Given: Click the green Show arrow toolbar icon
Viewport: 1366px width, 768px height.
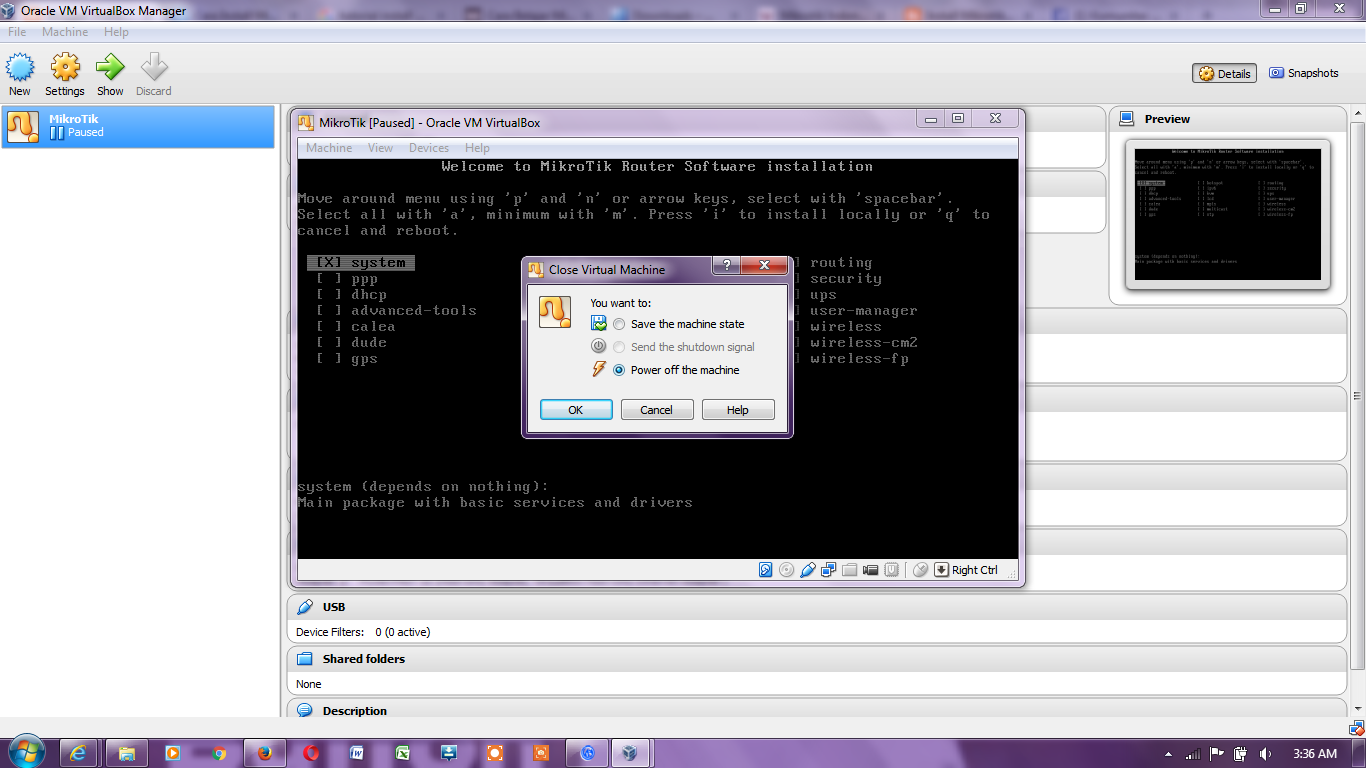Looking at the screenshot, I should (x=110, y=75).
